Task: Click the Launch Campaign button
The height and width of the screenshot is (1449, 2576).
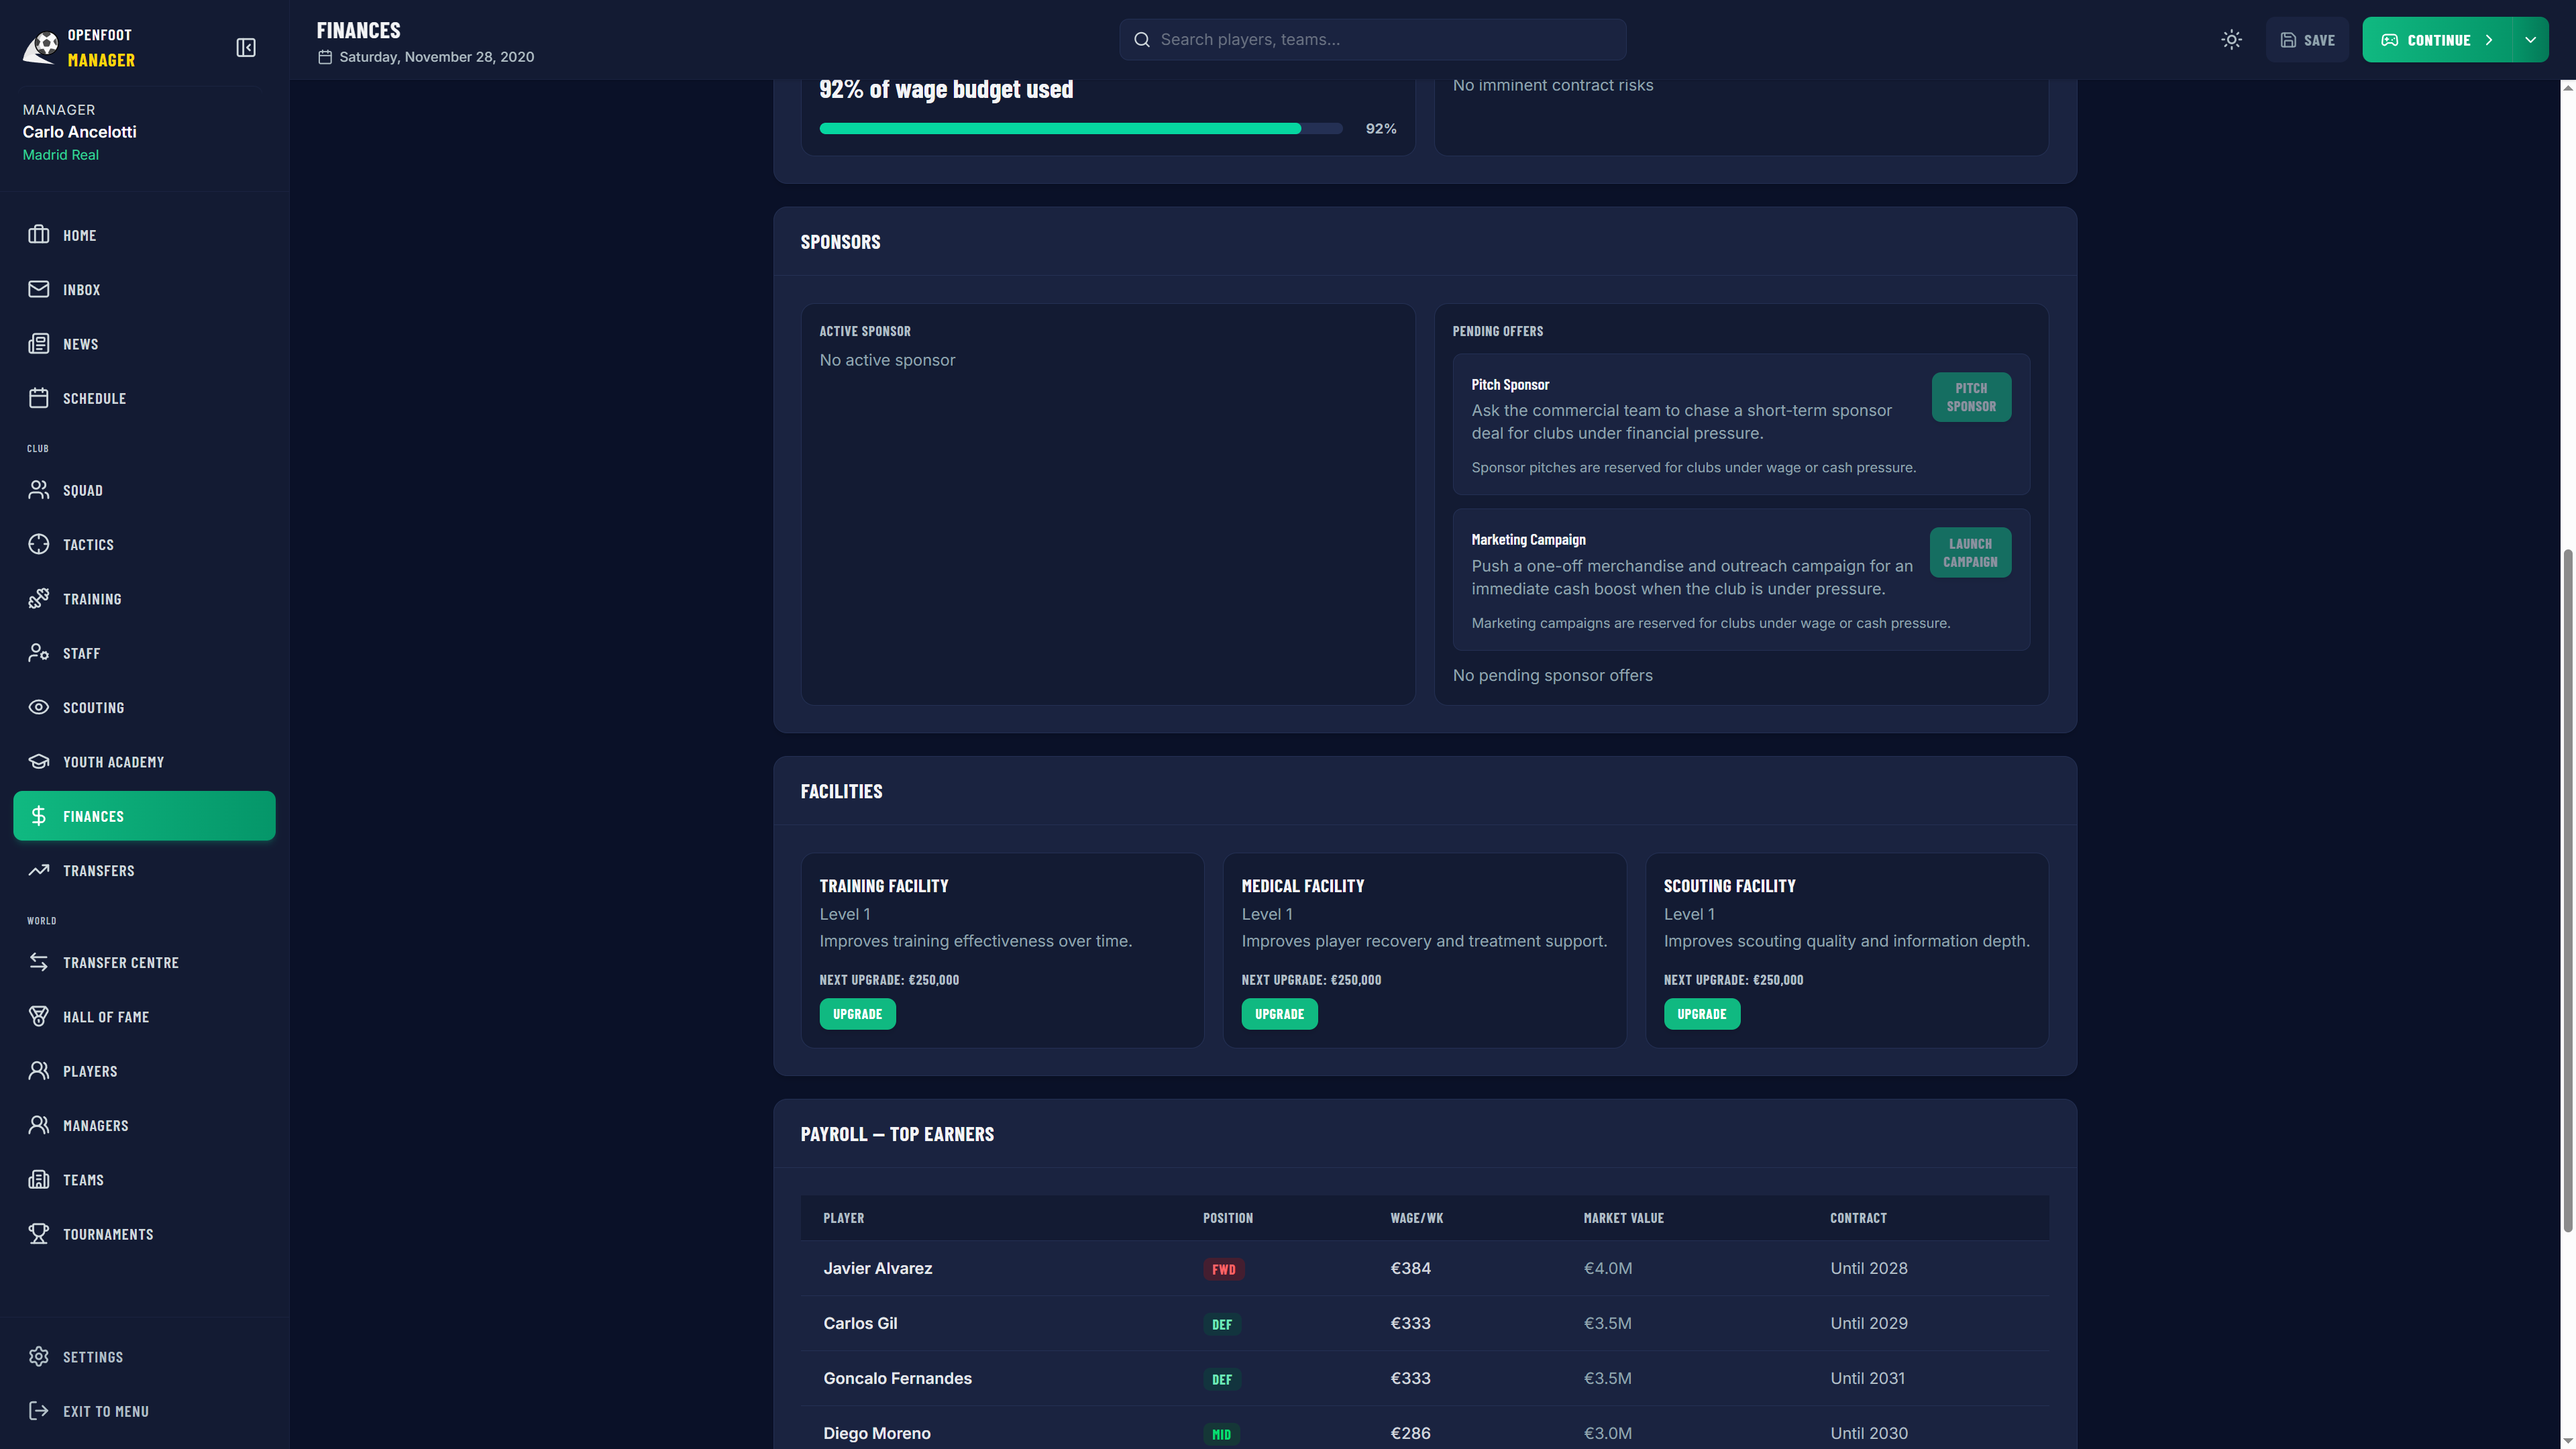Action: point(1970,552)
